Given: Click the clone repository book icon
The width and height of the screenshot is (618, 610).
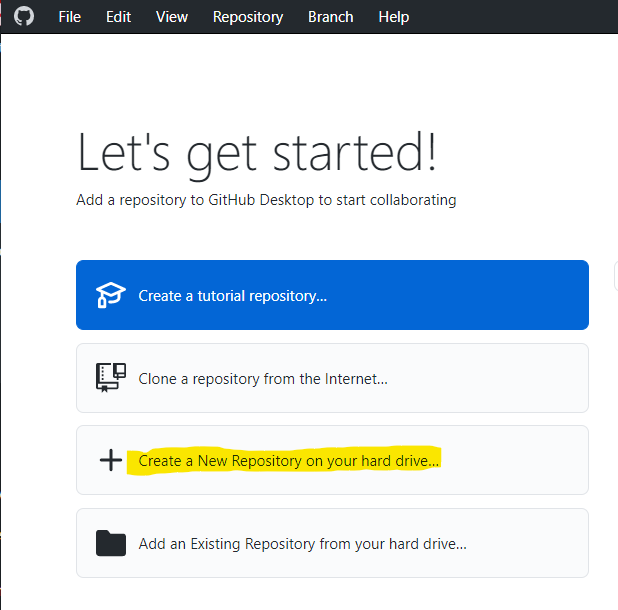Looking at the screenshot, I should tap(111, 378).
